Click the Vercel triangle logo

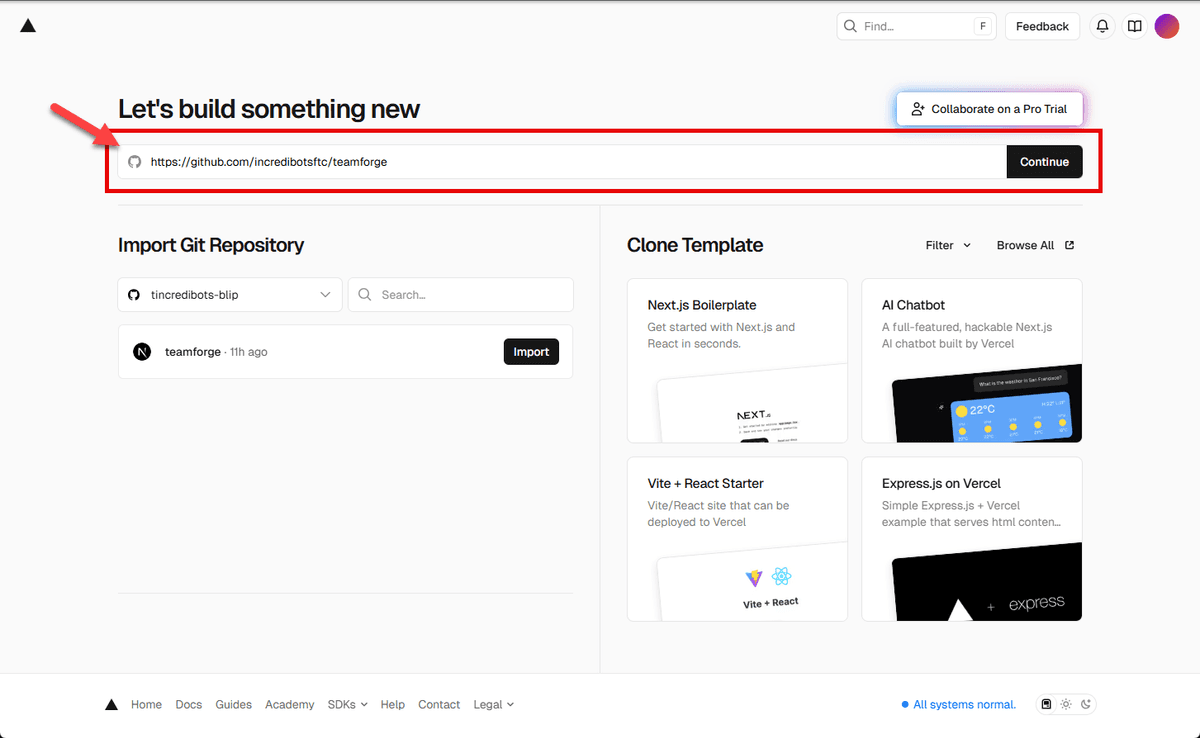28,25
